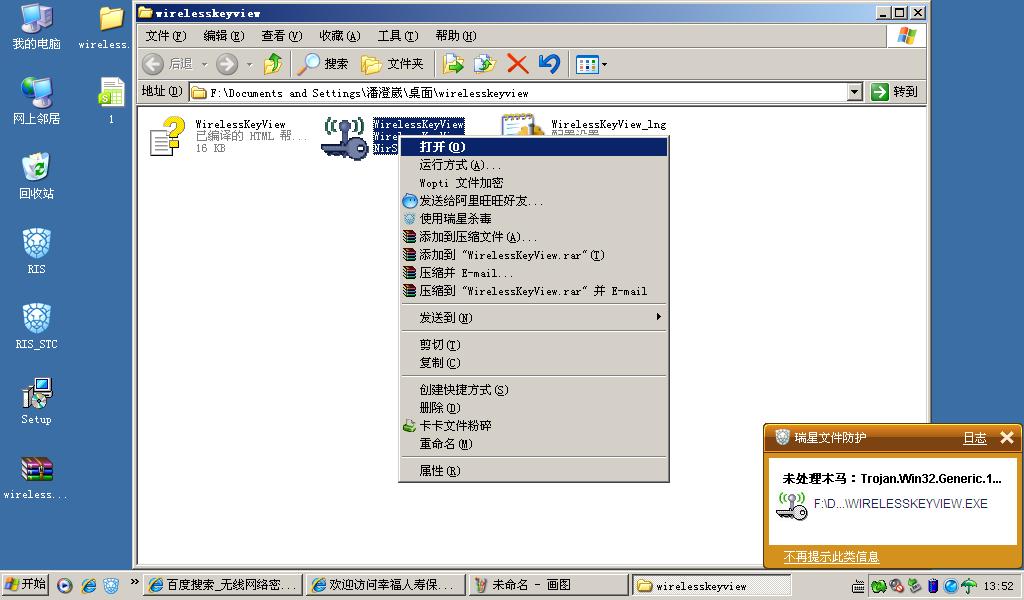Go up one folder level
This screenshot has height=600, width=1024.
coord(273,64)
